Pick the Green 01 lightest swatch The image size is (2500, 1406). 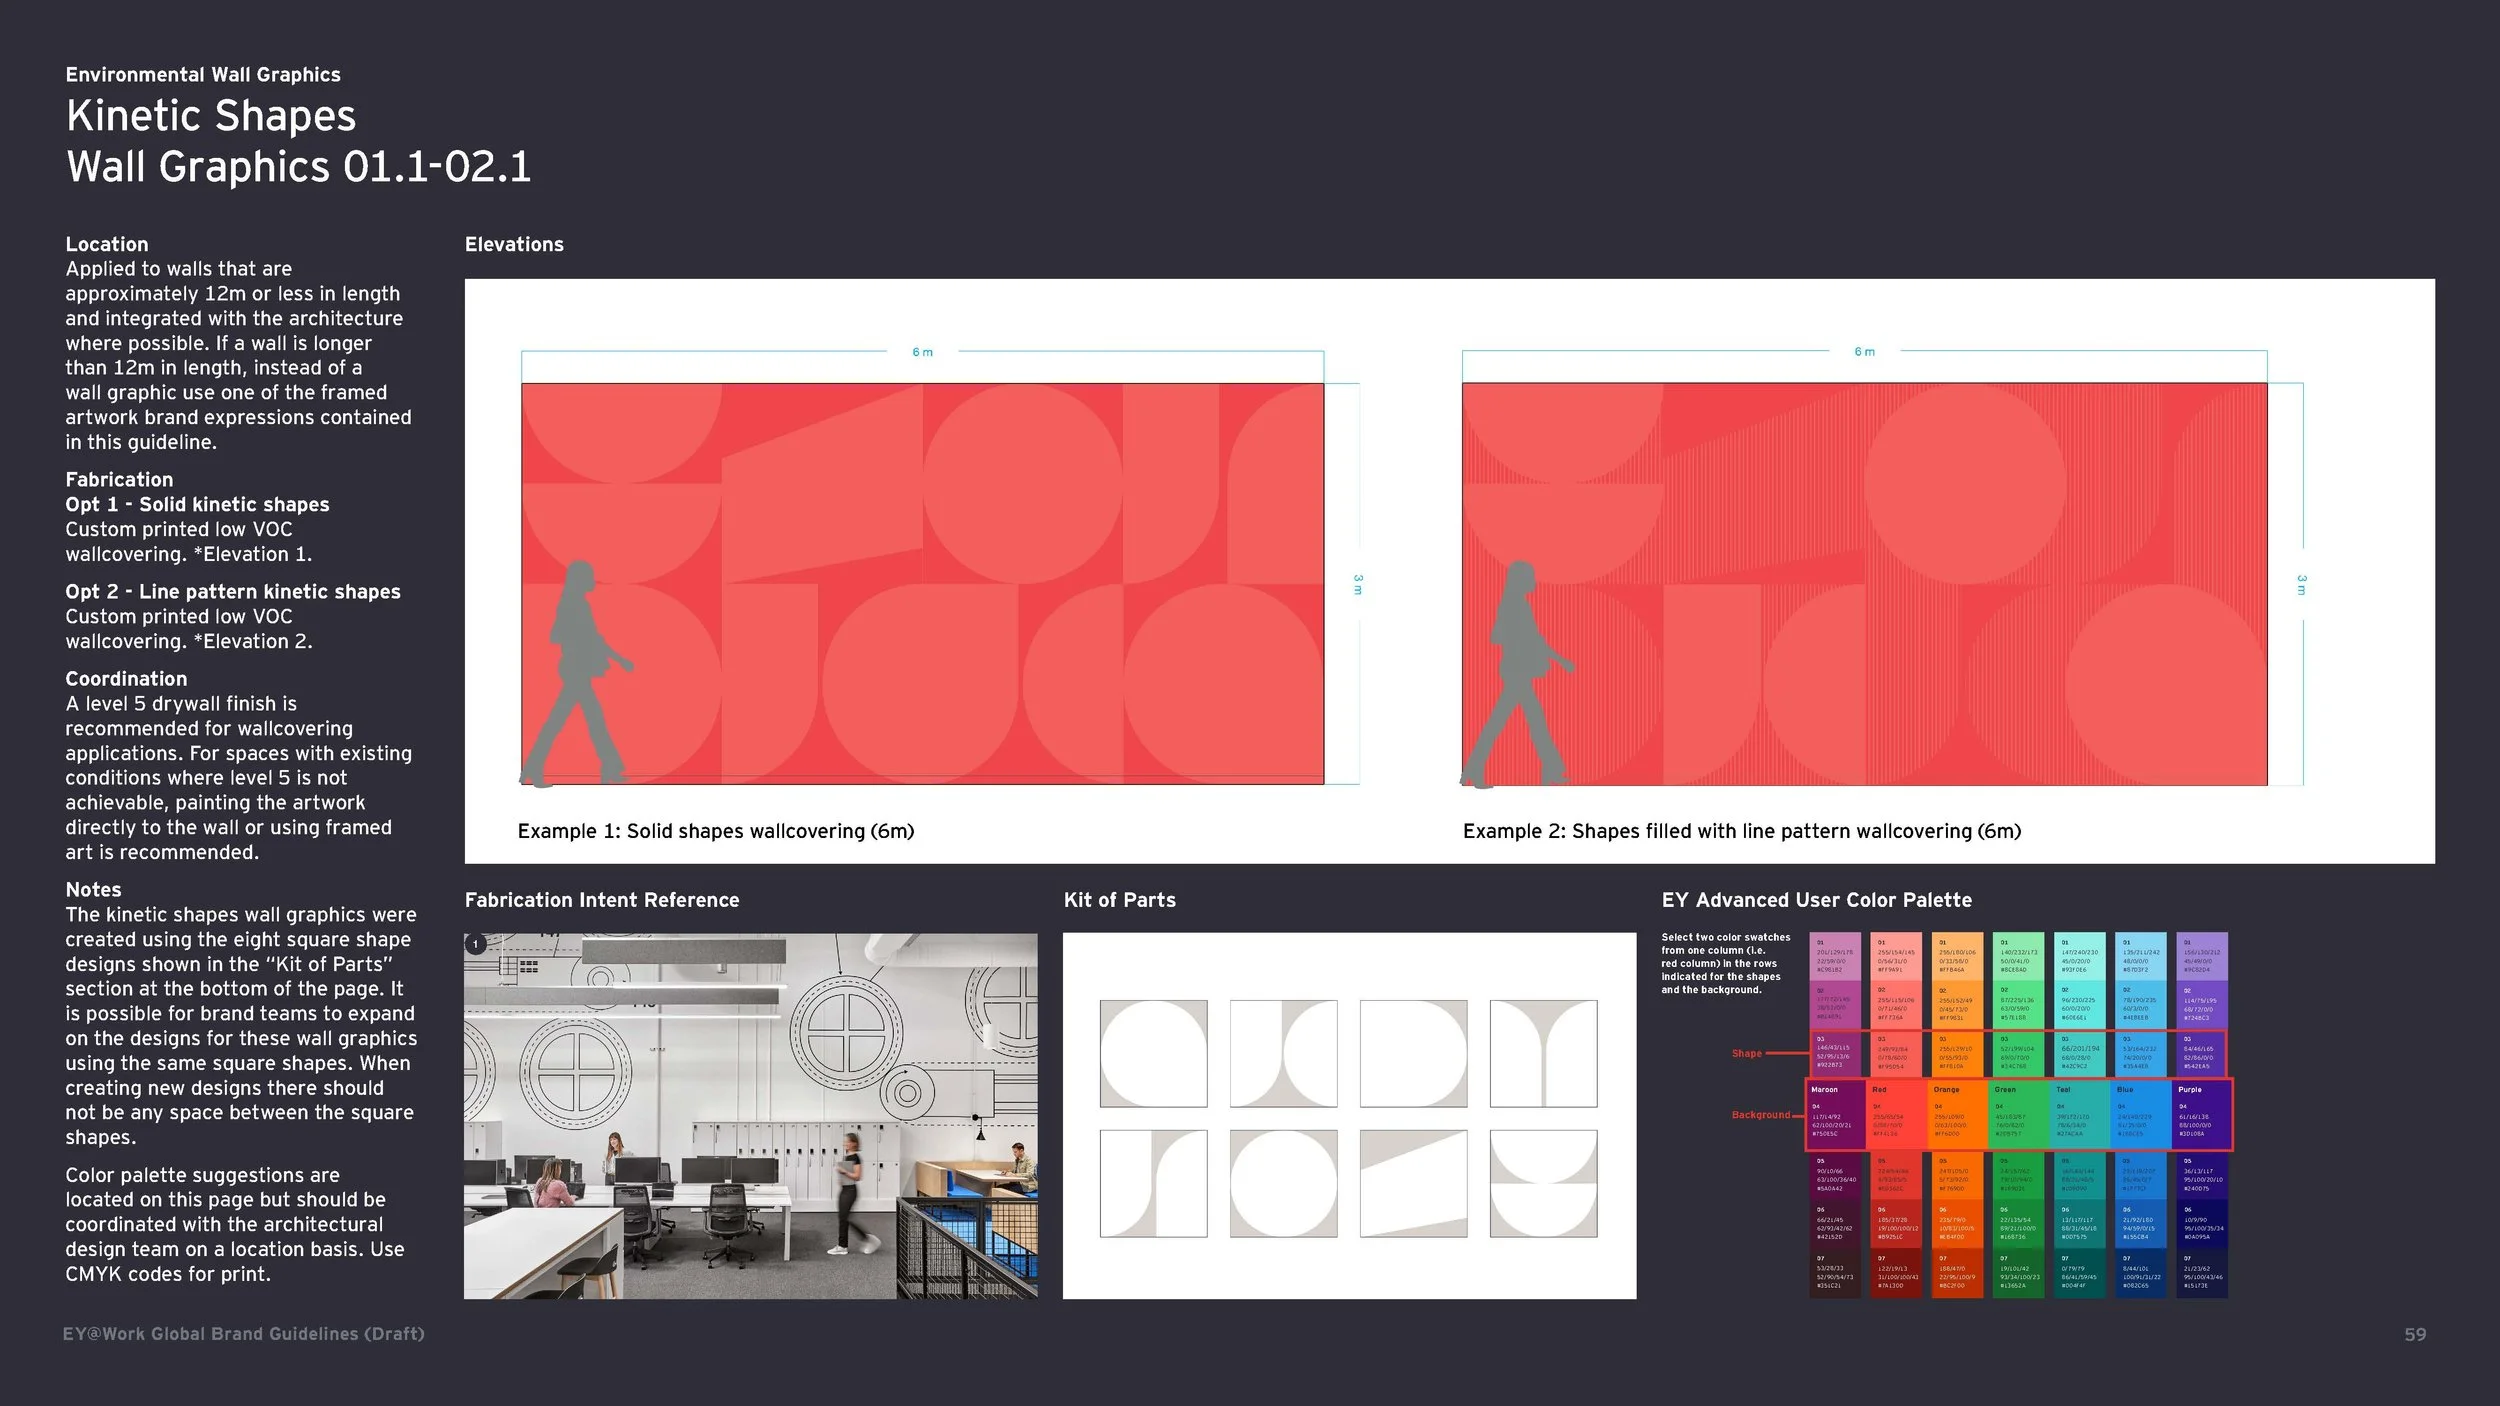pos(2018,956)
